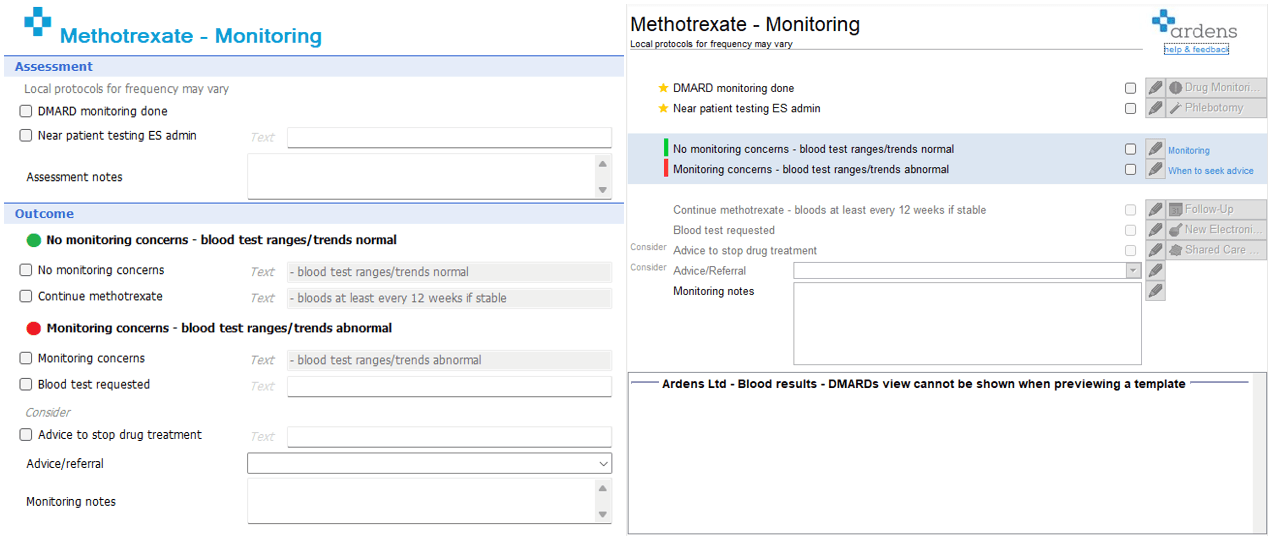Click yellow star beside DMARD monitoring done
This screenshot has width=1271, height=539.
(663, 88)
